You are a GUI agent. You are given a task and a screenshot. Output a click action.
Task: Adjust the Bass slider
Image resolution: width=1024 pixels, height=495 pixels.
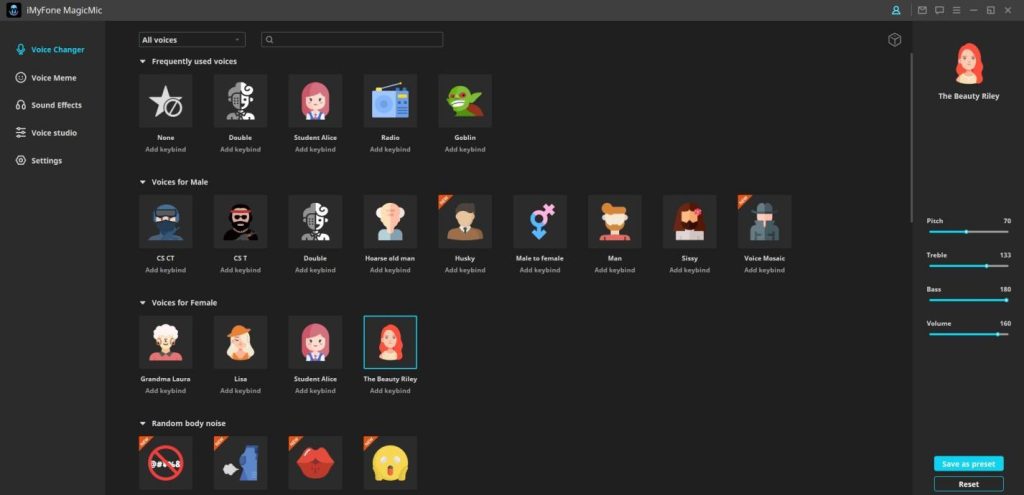[968, 300]
